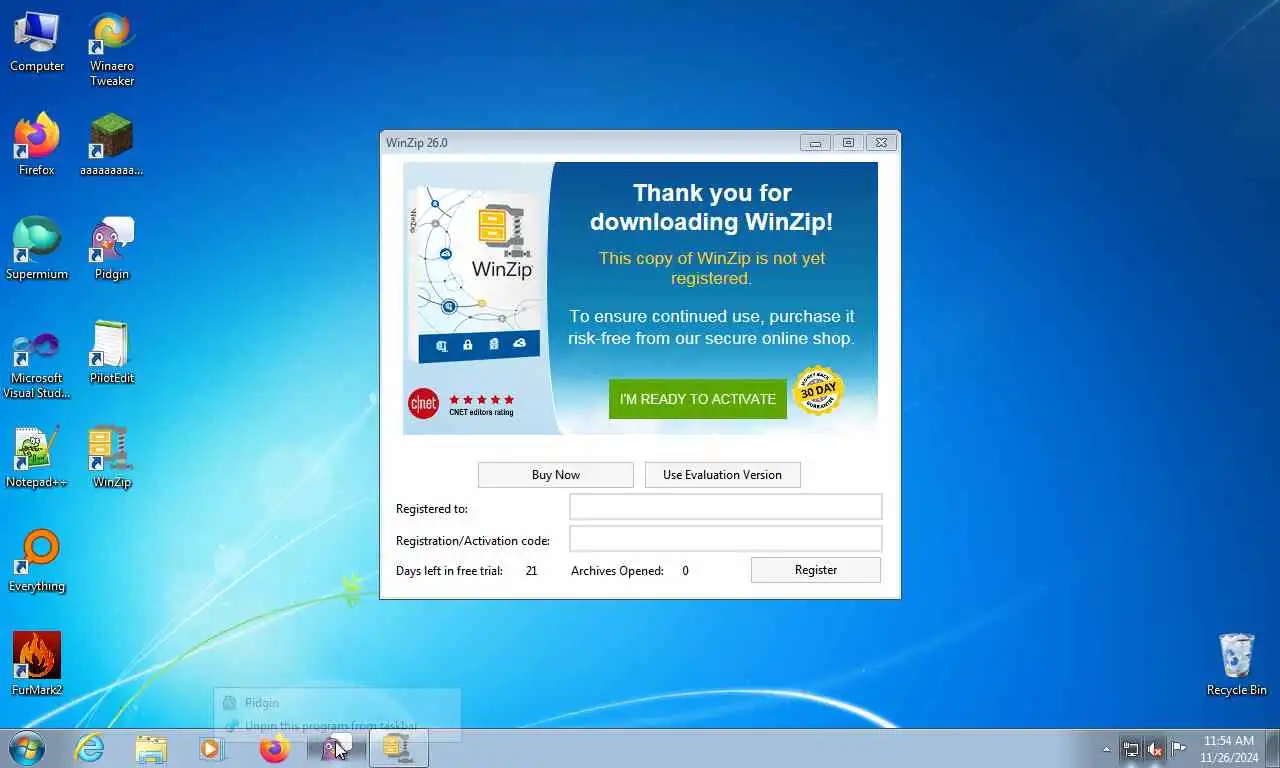Focus the Registered to input field
Image resolution: width=1280 pixels, height=768 pixels.
pos(726,507)
